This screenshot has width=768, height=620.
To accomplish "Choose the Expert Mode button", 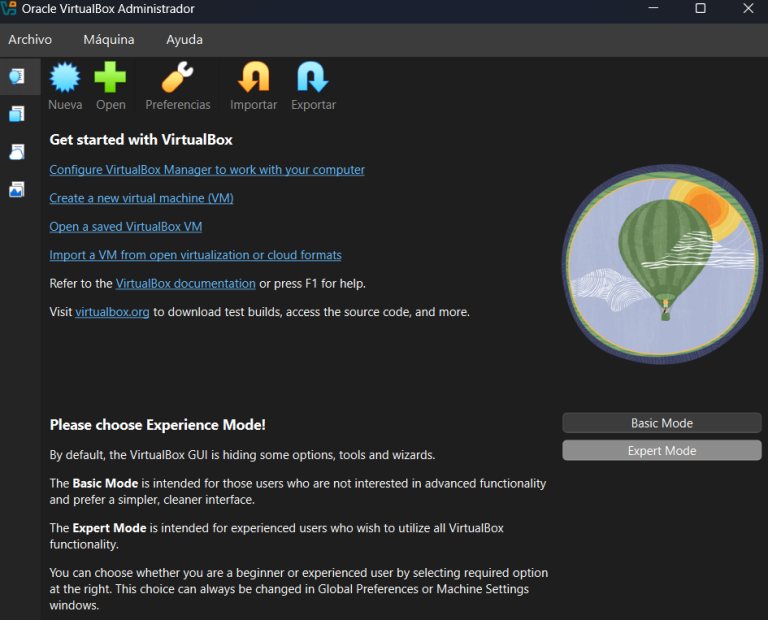I will tap(661, 451).
